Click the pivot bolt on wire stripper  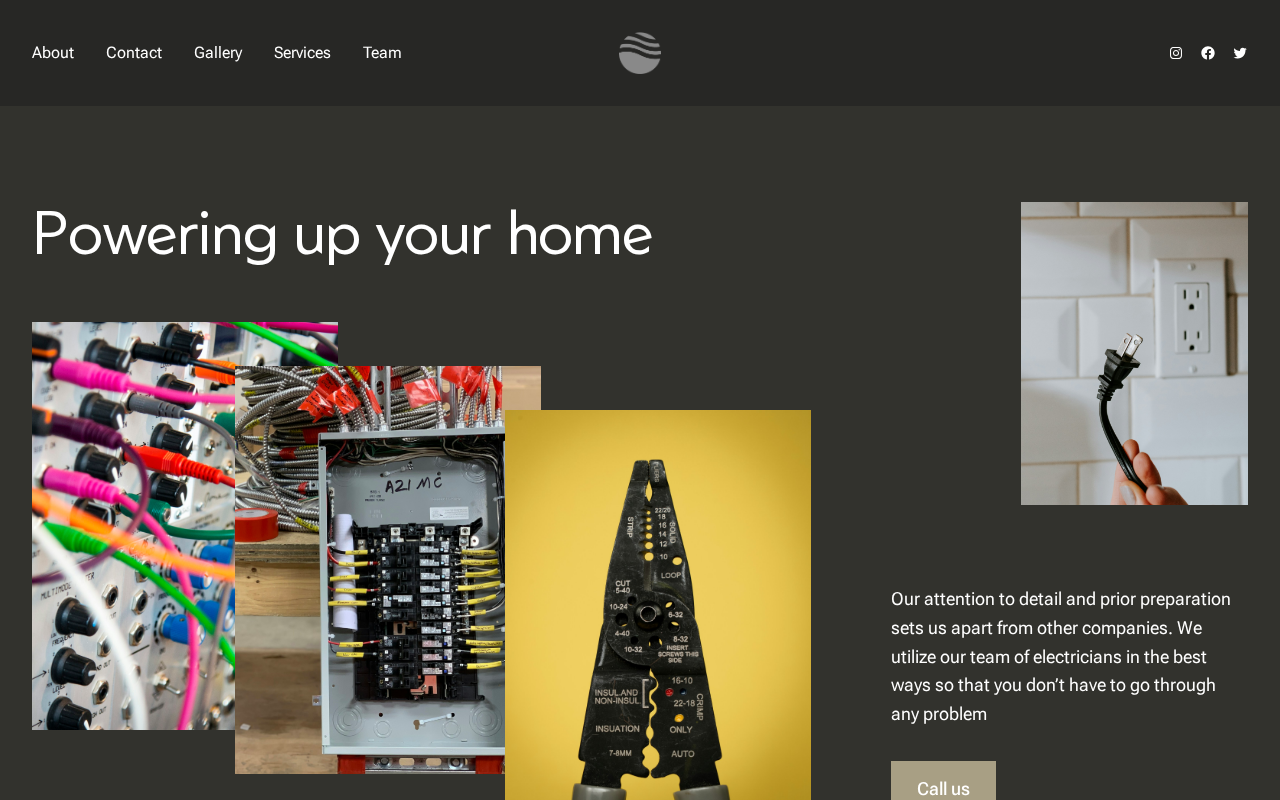click(647, 613)
